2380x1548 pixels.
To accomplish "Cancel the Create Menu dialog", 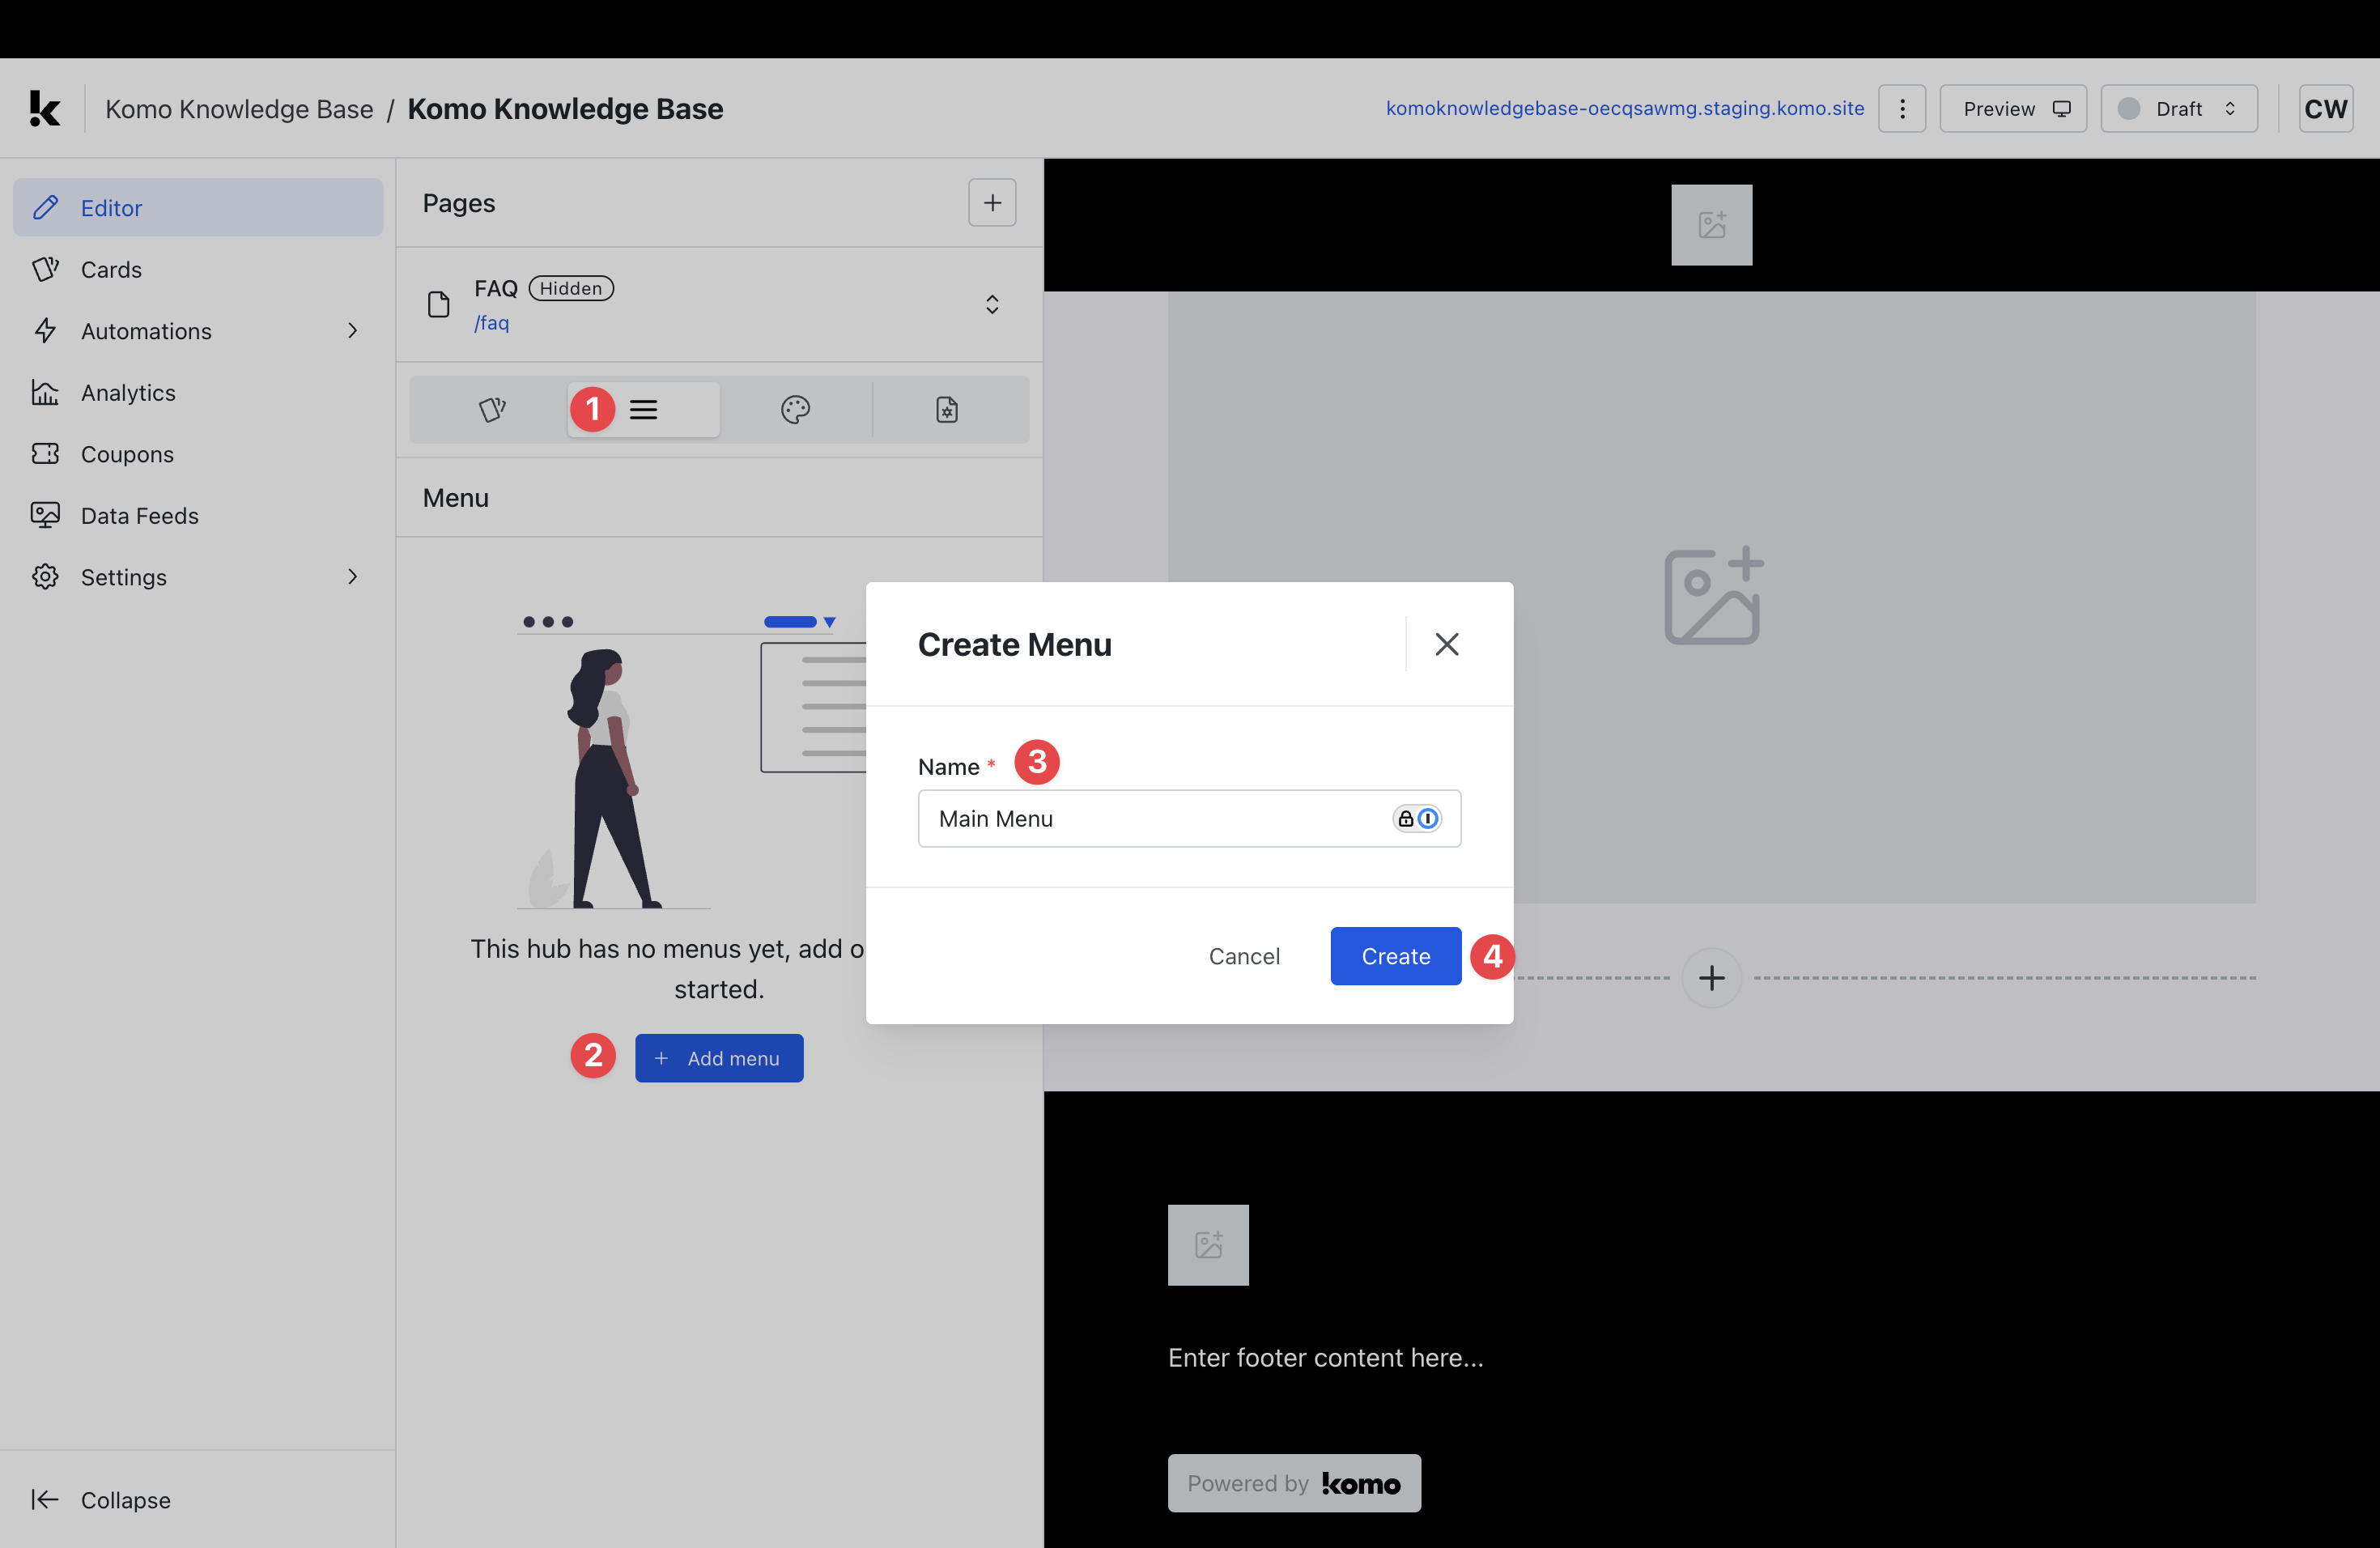I will click(x=1243, y=956).
